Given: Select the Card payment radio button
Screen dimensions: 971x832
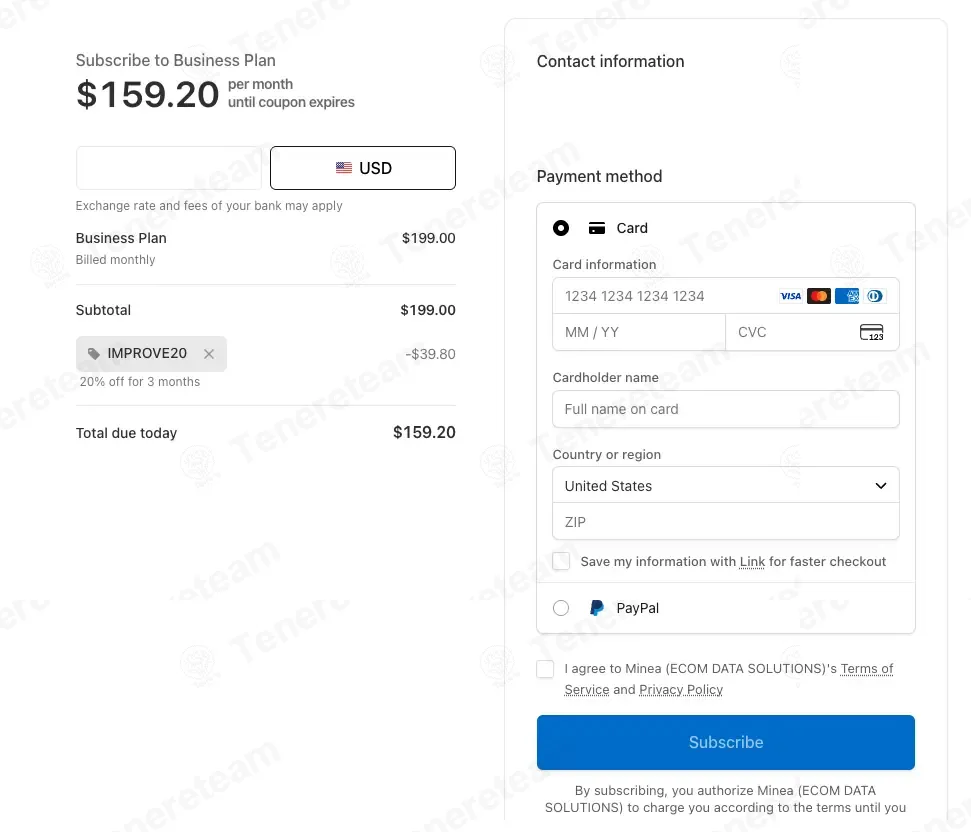Looking at the screenshot, I should click(x=561, y=228).
